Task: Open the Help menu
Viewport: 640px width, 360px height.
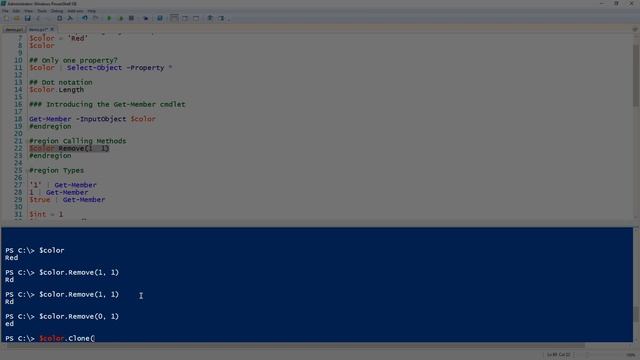Action: [91, 11]
